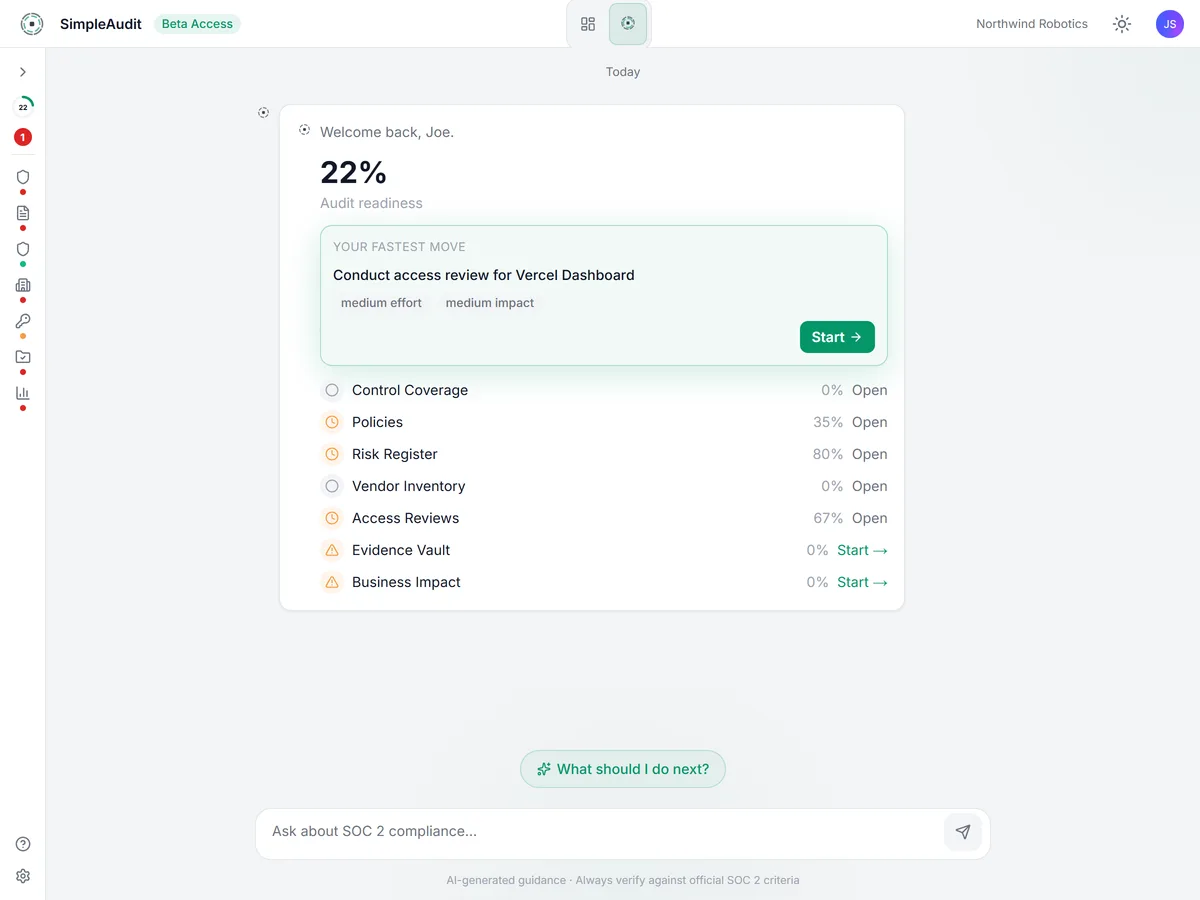Screen dimensions: 1200x900
Task: Focus the Ask about SOC 2 compliance field
Action: pos(600,832)
